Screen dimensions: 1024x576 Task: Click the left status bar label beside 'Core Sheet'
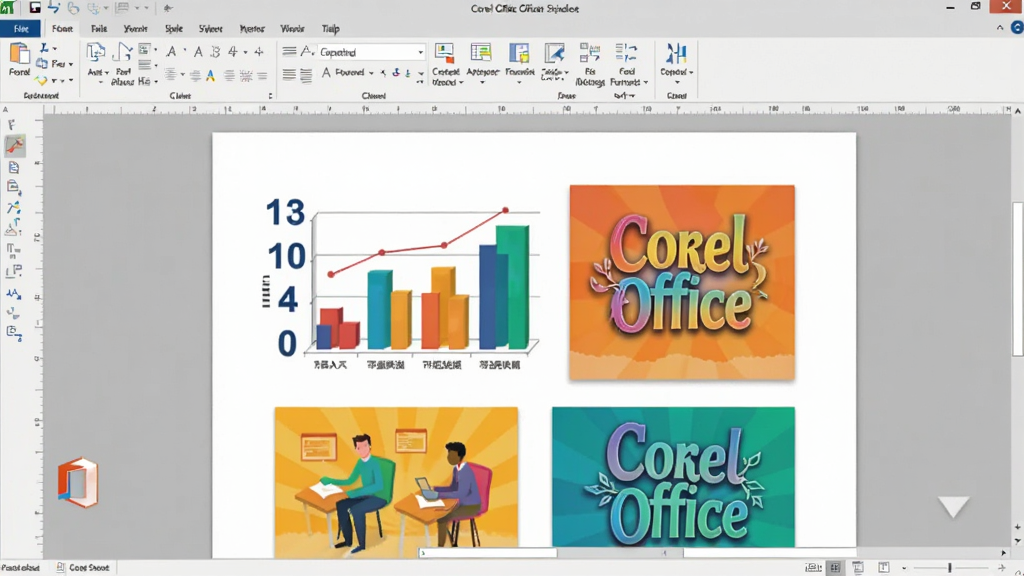[x=20, y=568]
